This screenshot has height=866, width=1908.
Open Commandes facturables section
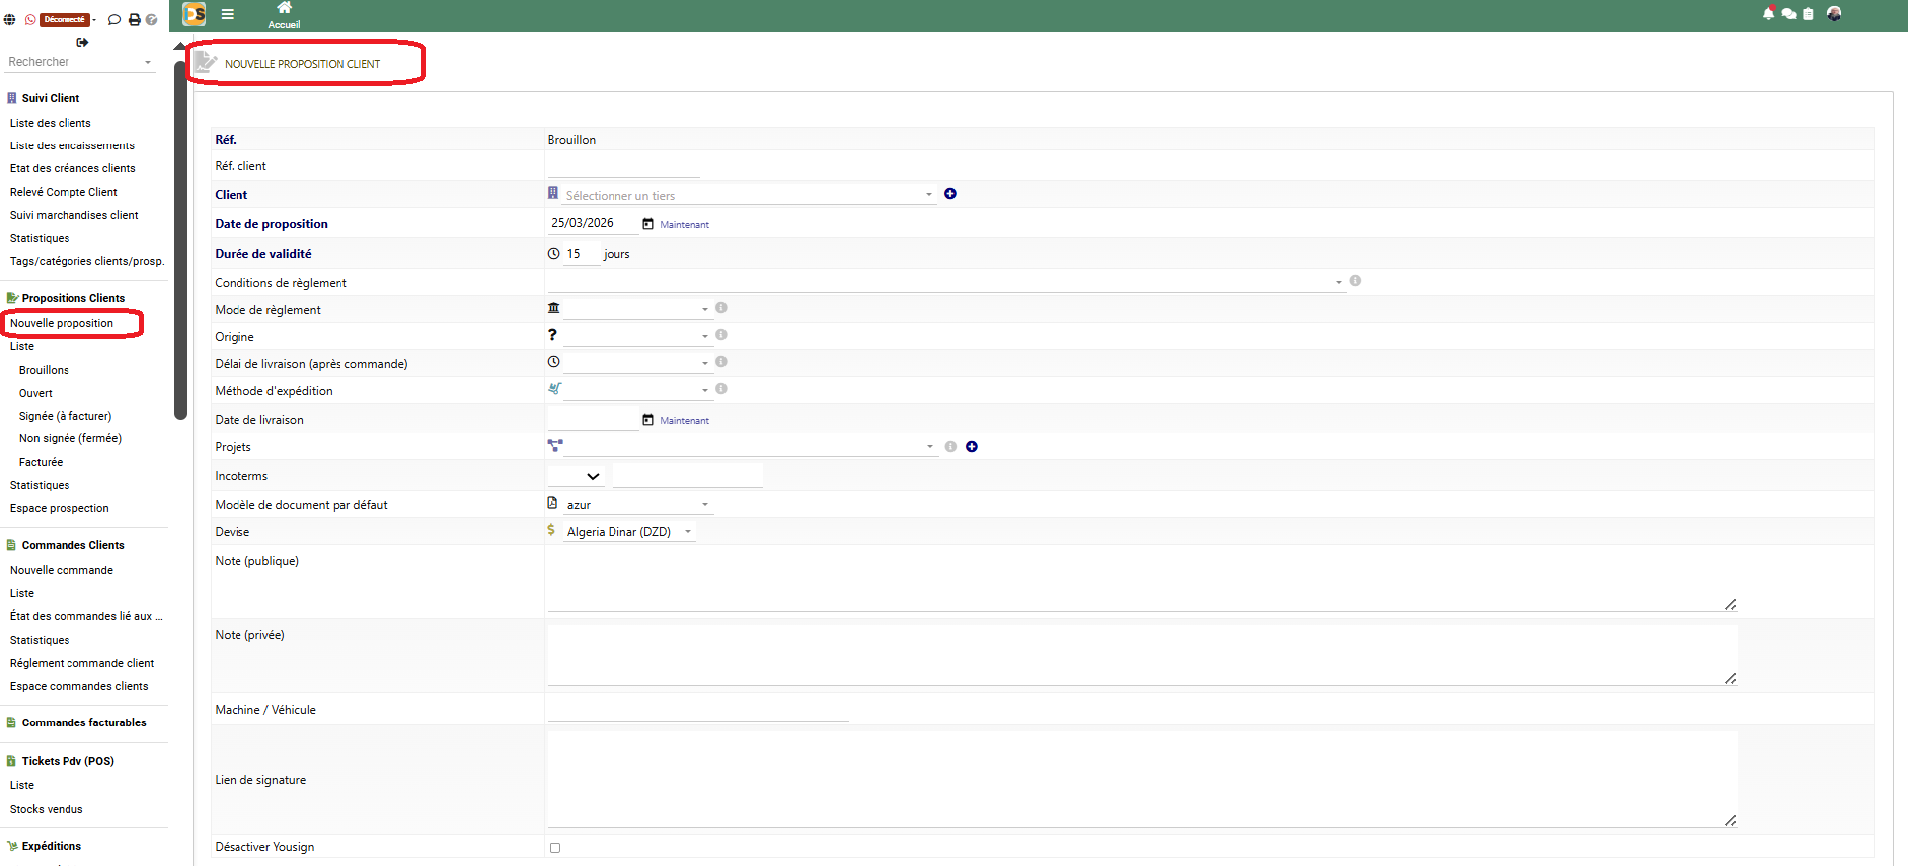pyautogui.click(x=84, y=722)
